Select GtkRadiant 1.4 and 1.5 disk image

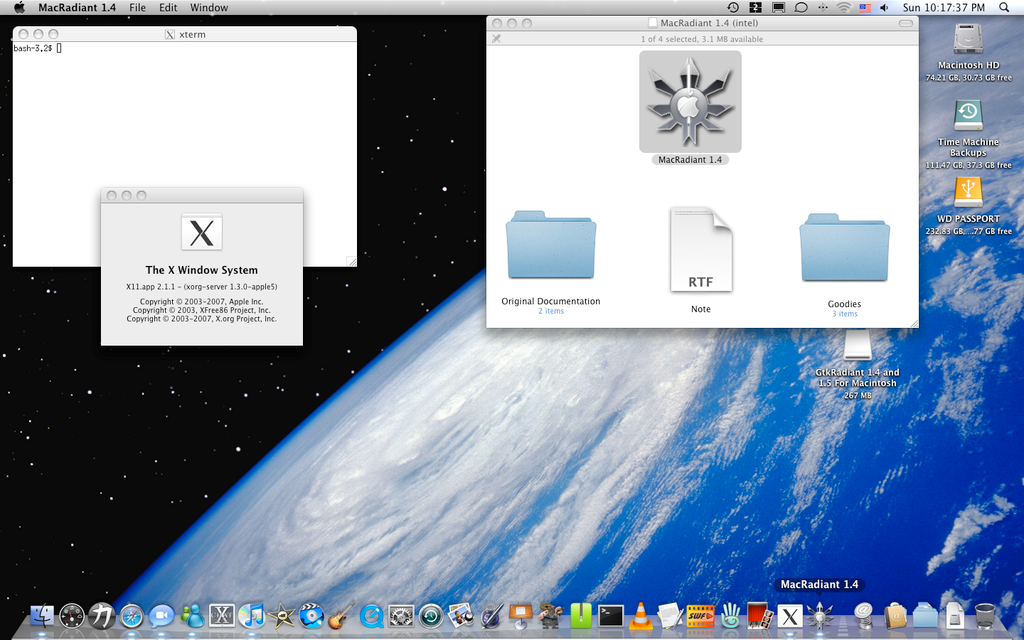[857, 346]
